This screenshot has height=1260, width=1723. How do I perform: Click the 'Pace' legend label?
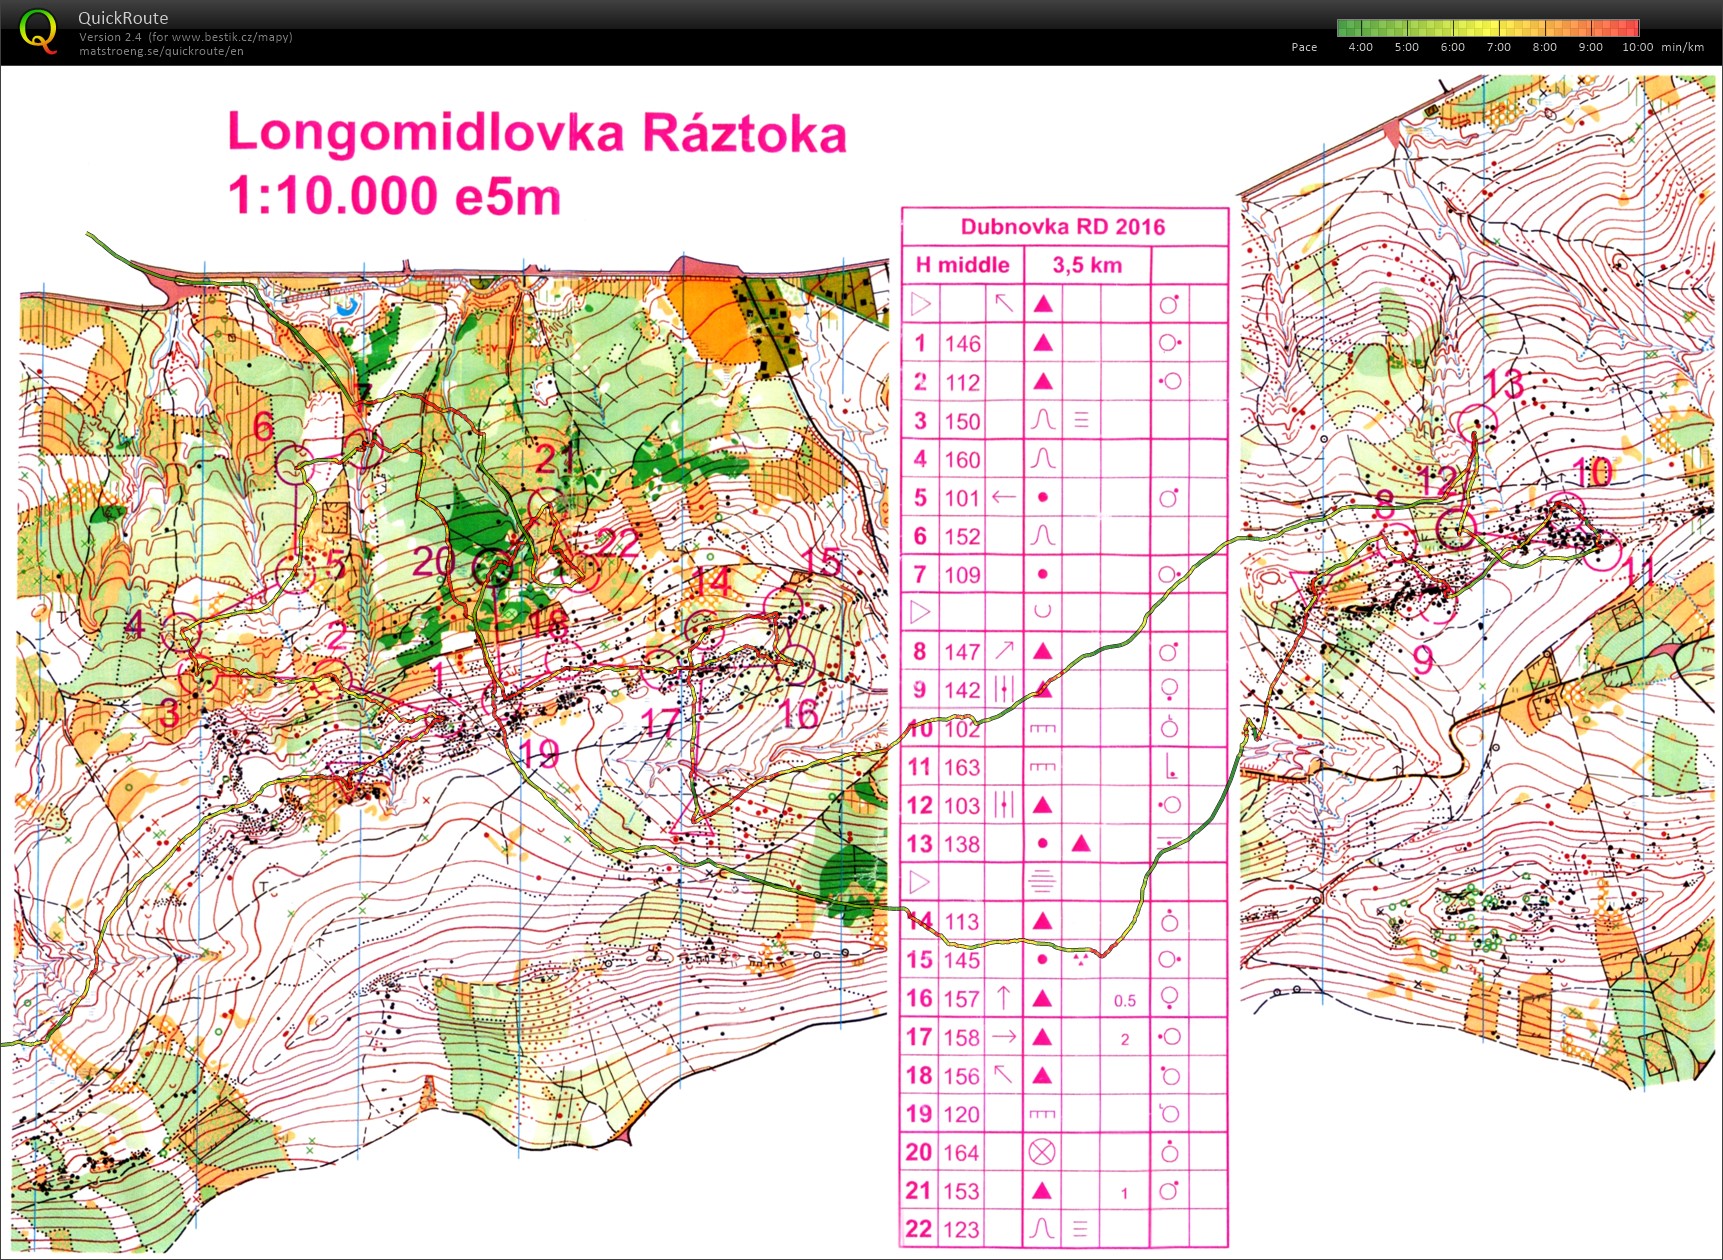[1304, 47]
